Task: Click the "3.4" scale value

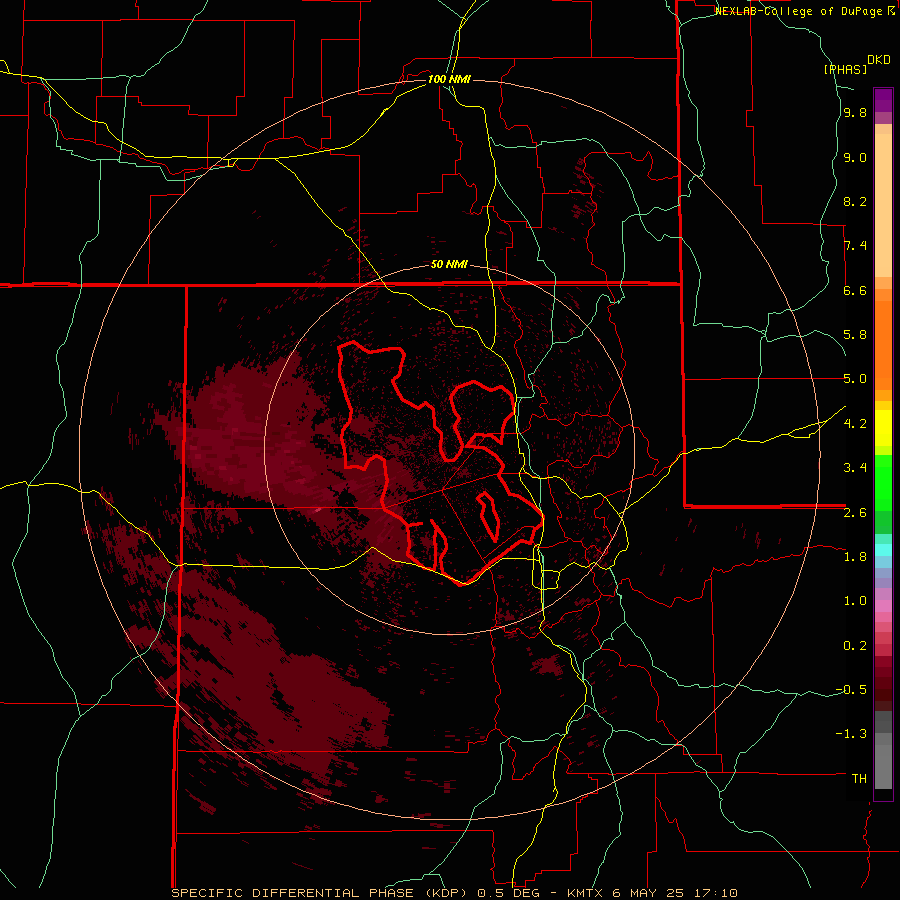Action: pyautogui.click(x=855, y=468)
